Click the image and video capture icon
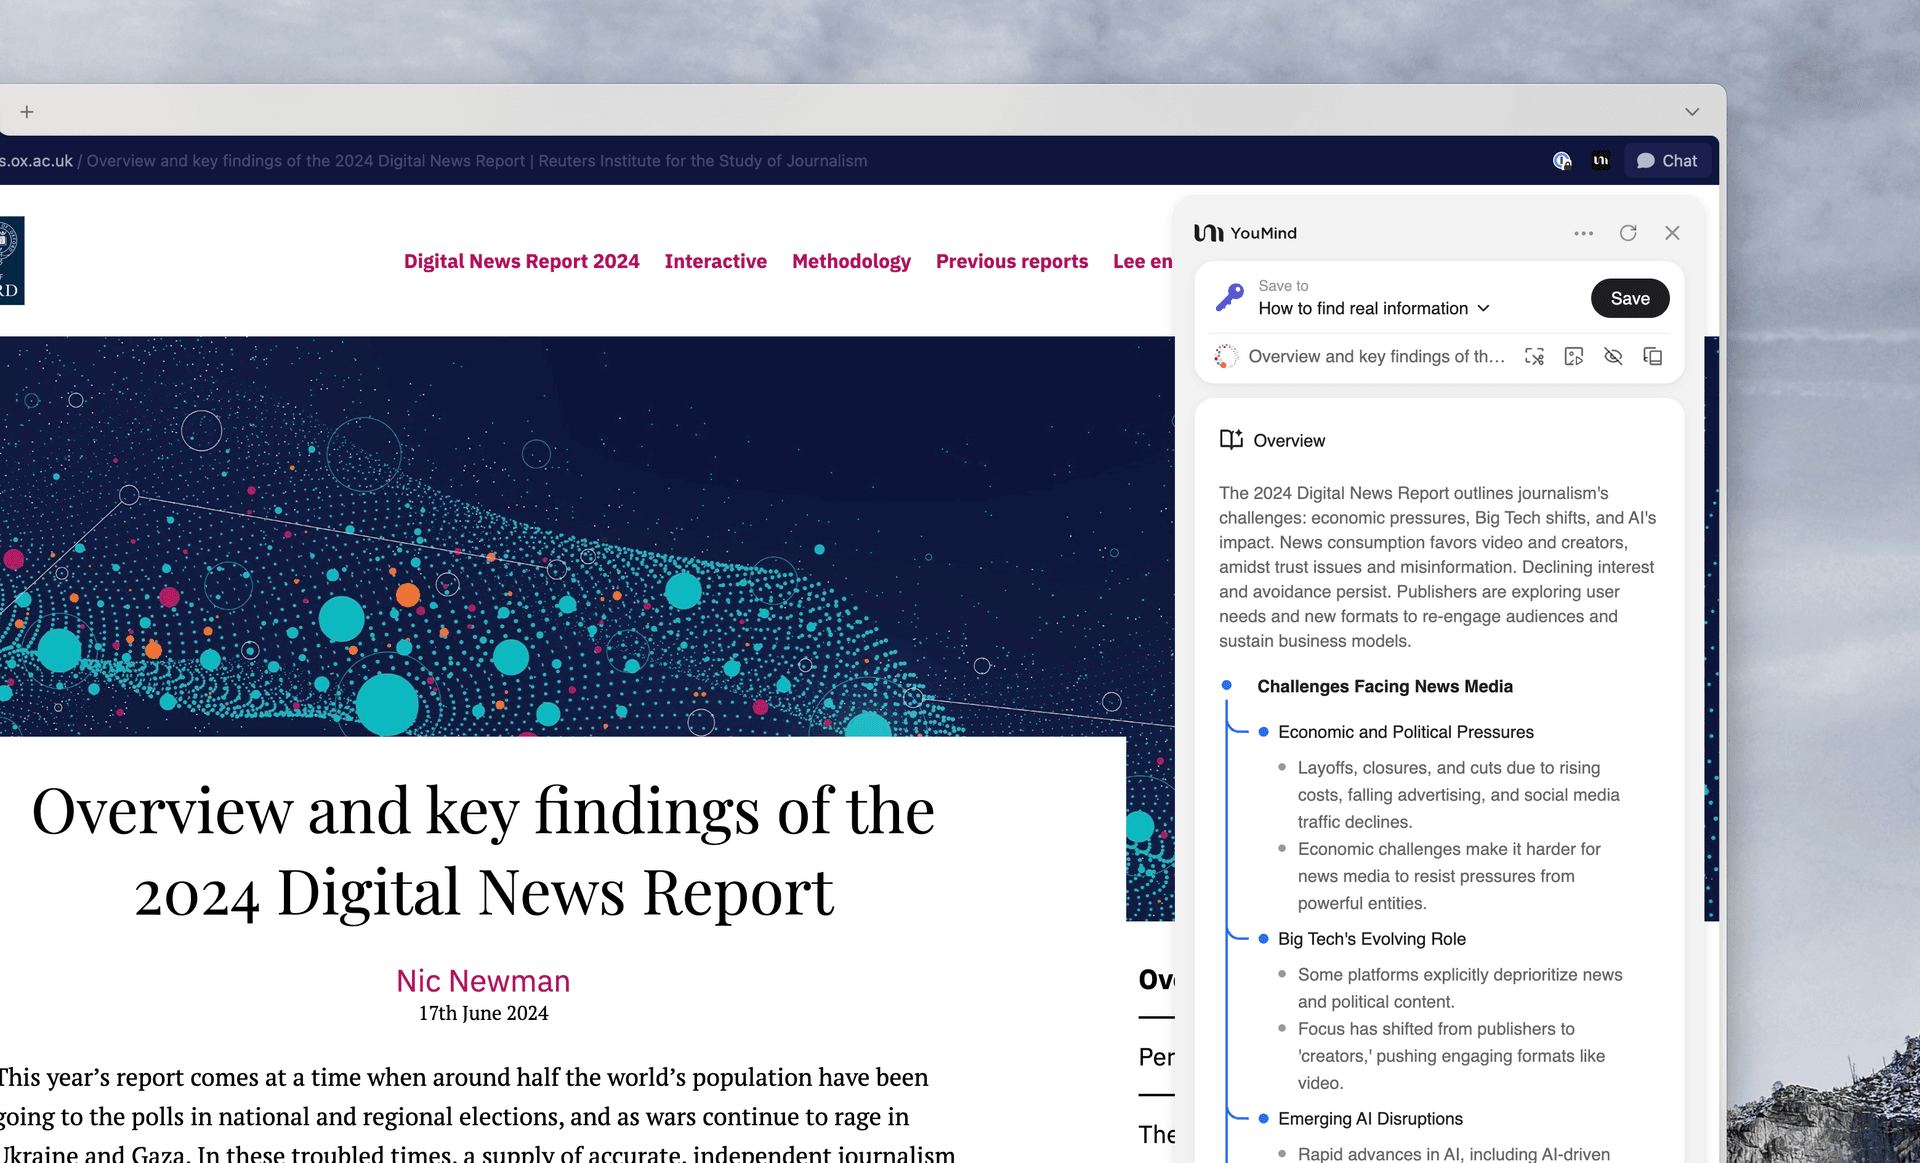 (x=1574, y=357)
